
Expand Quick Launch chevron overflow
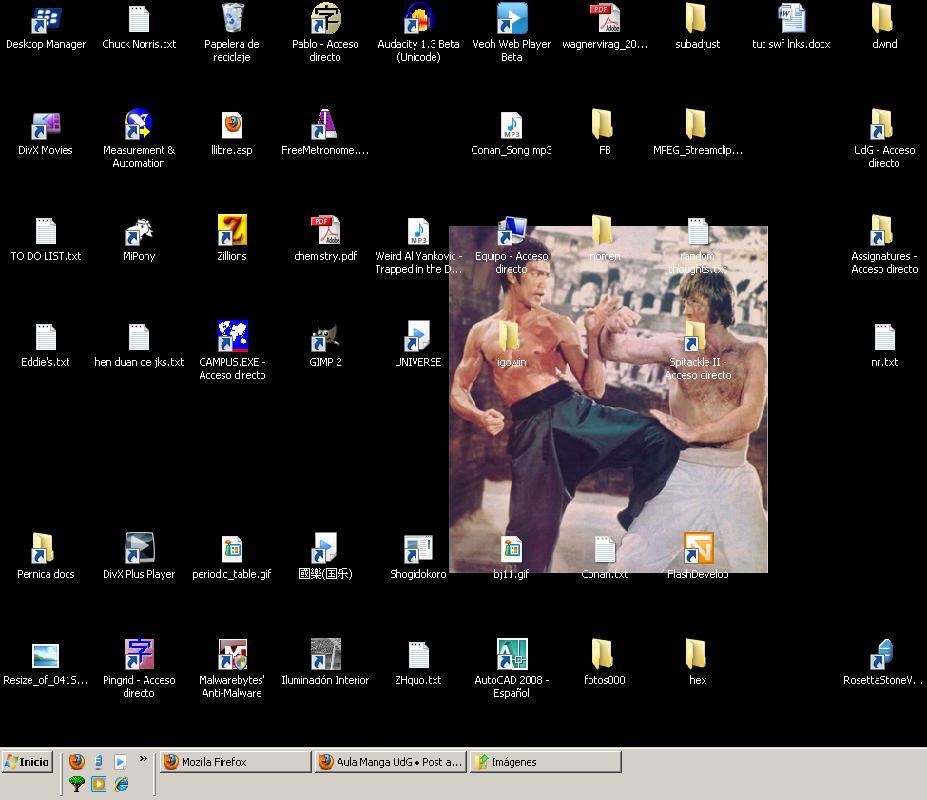click(143, 759)
